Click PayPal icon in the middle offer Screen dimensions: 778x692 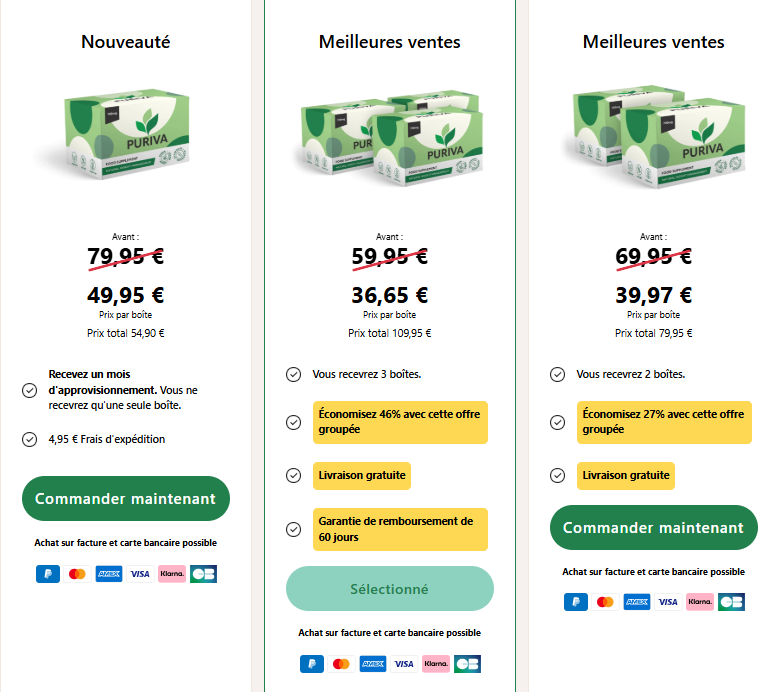[312, 664]
